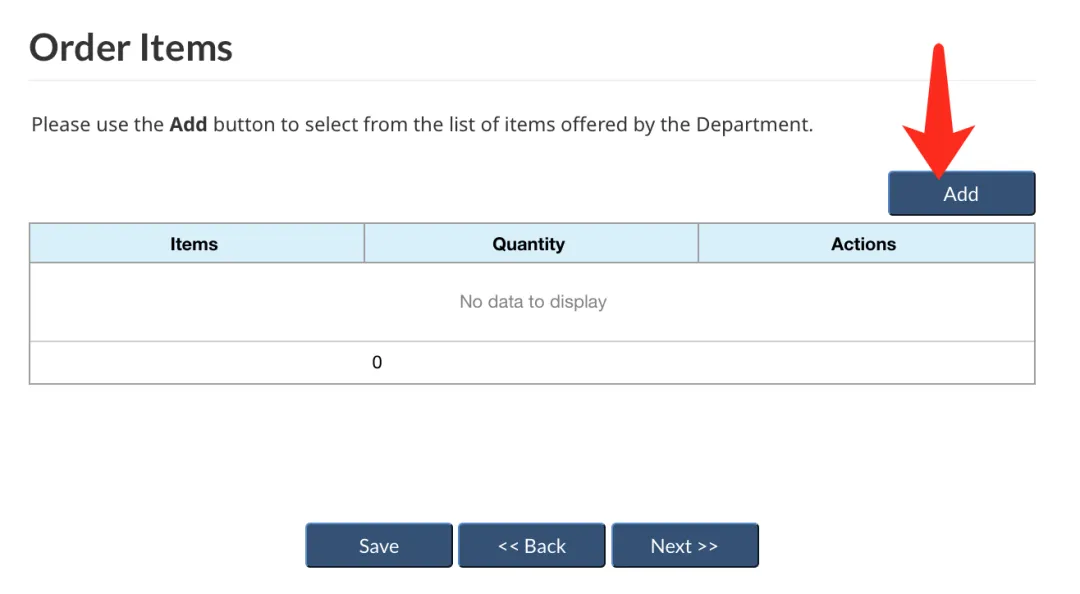Click the Items column header
This screenshot has height=594, width=1080.
[195, 244]
